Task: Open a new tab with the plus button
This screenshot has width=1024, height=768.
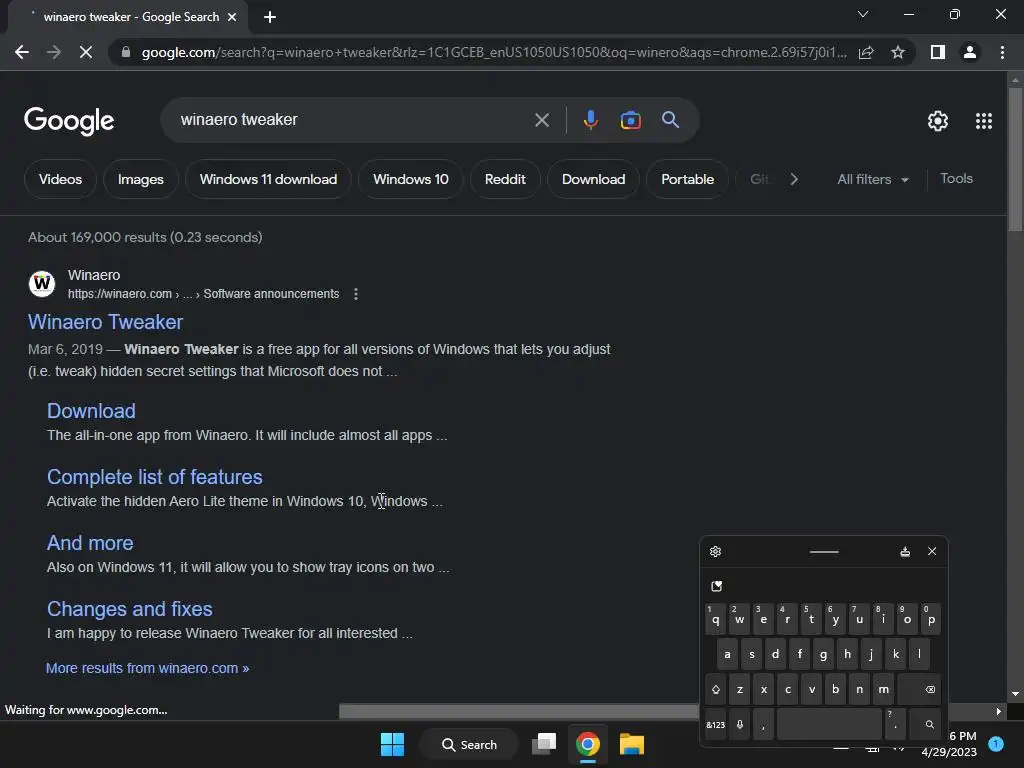Action: click(270, 17)
